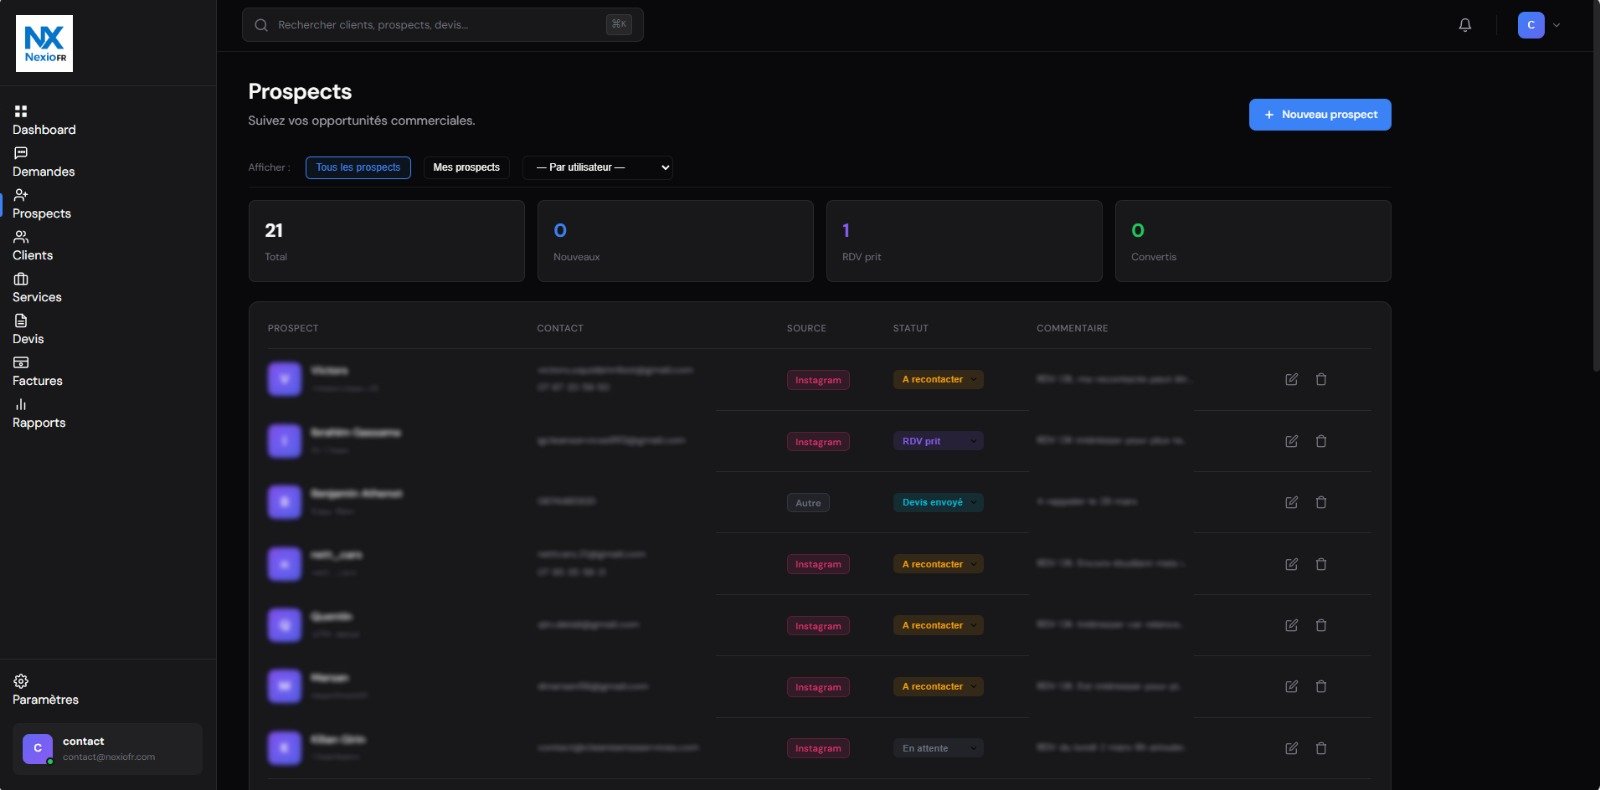Click the Instagram badge in the En attente row

818,748
